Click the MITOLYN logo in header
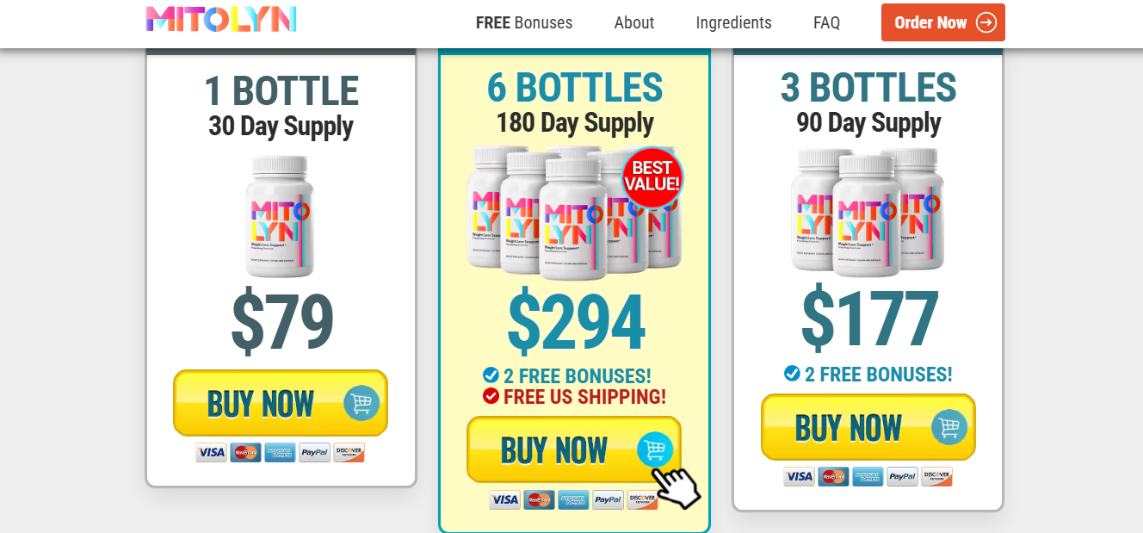This screenshot has width=1143, height=533. click(221, 20)
